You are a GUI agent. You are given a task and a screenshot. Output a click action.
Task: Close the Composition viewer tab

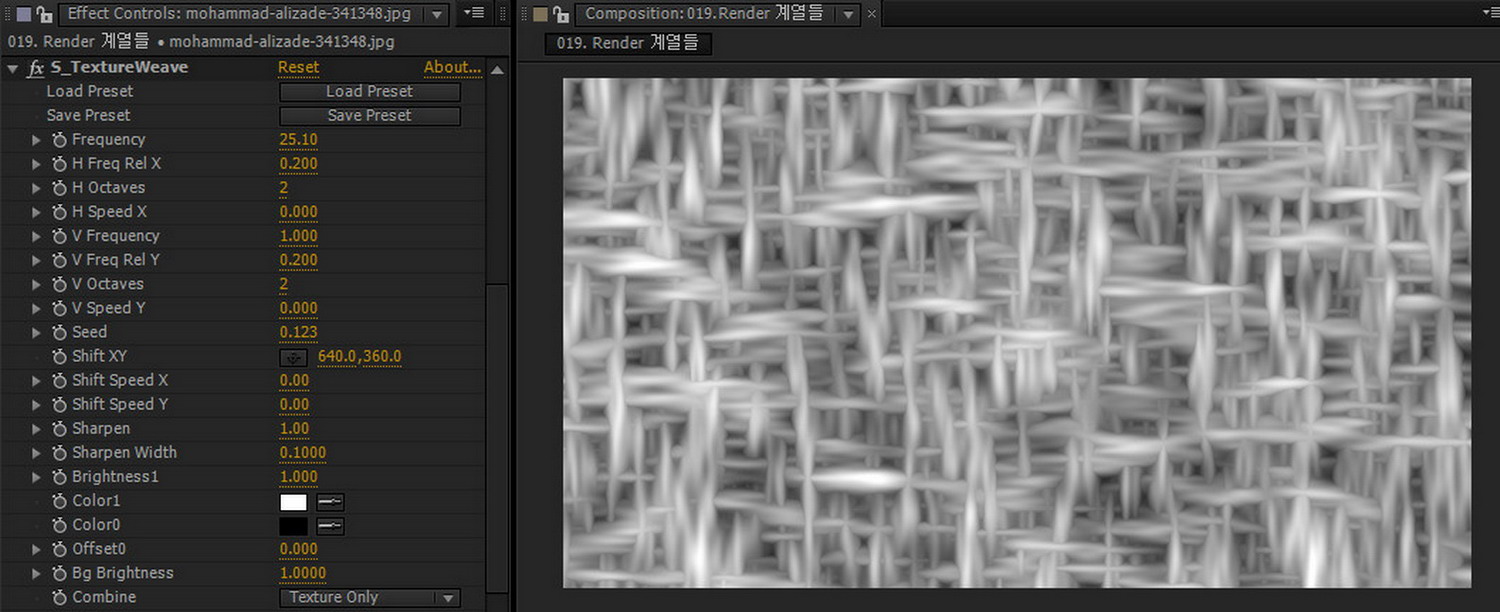coord(871,14)
